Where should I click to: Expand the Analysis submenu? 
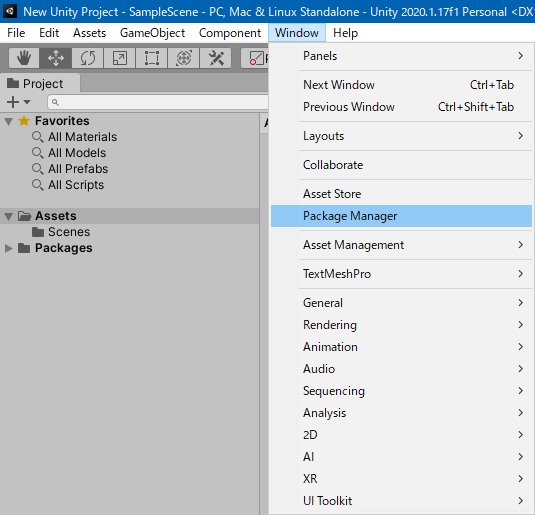[x=401, y=413]
